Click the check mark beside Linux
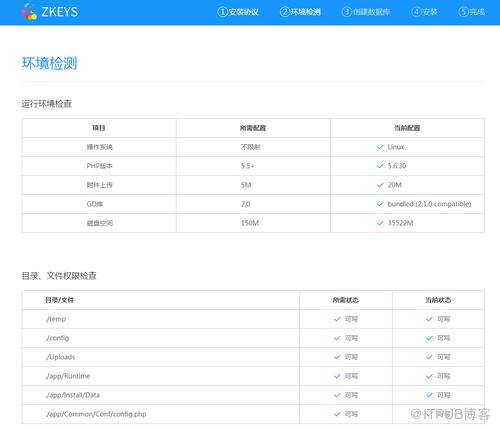 tap(380, 147)
